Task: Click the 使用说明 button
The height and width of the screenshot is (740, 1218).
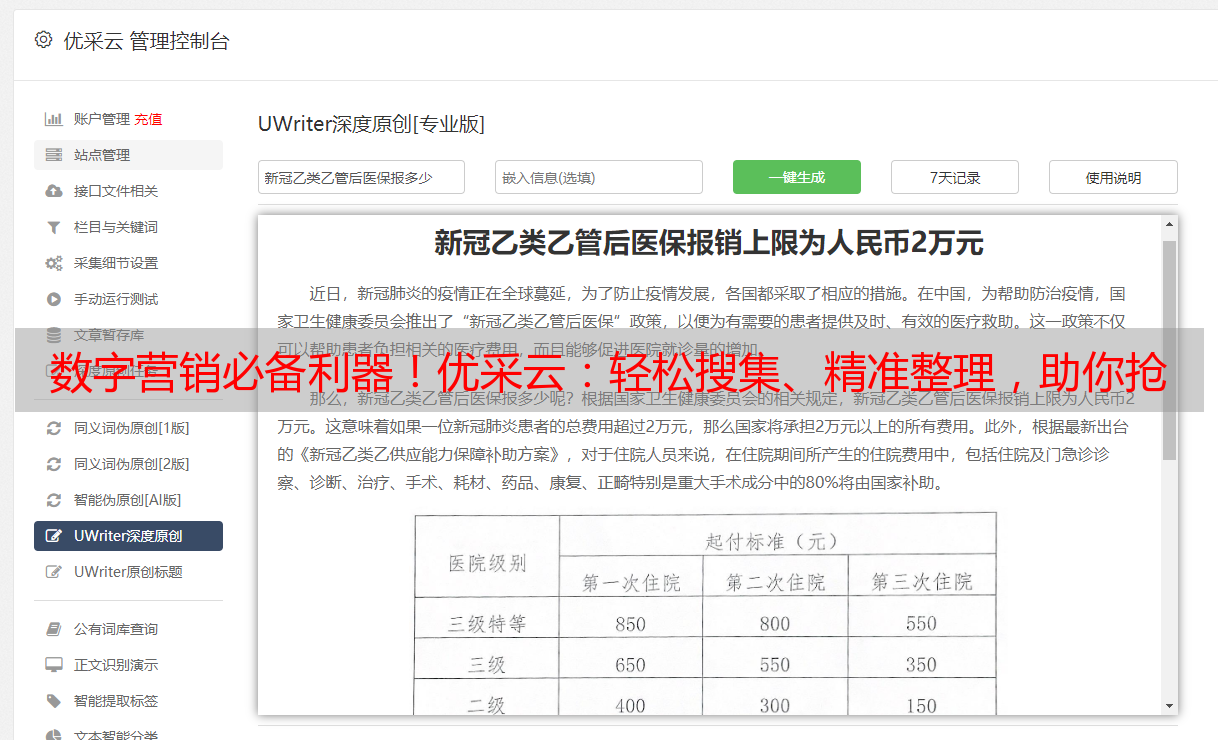Action: tap(1112, 177)
